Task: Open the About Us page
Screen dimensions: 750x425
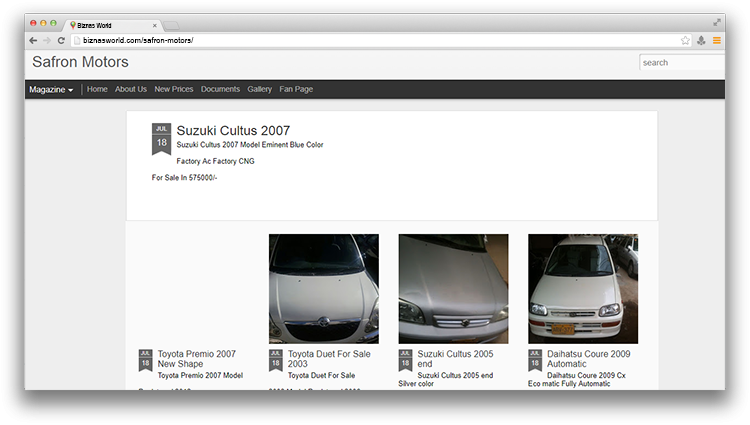Action: click(131, 90)
